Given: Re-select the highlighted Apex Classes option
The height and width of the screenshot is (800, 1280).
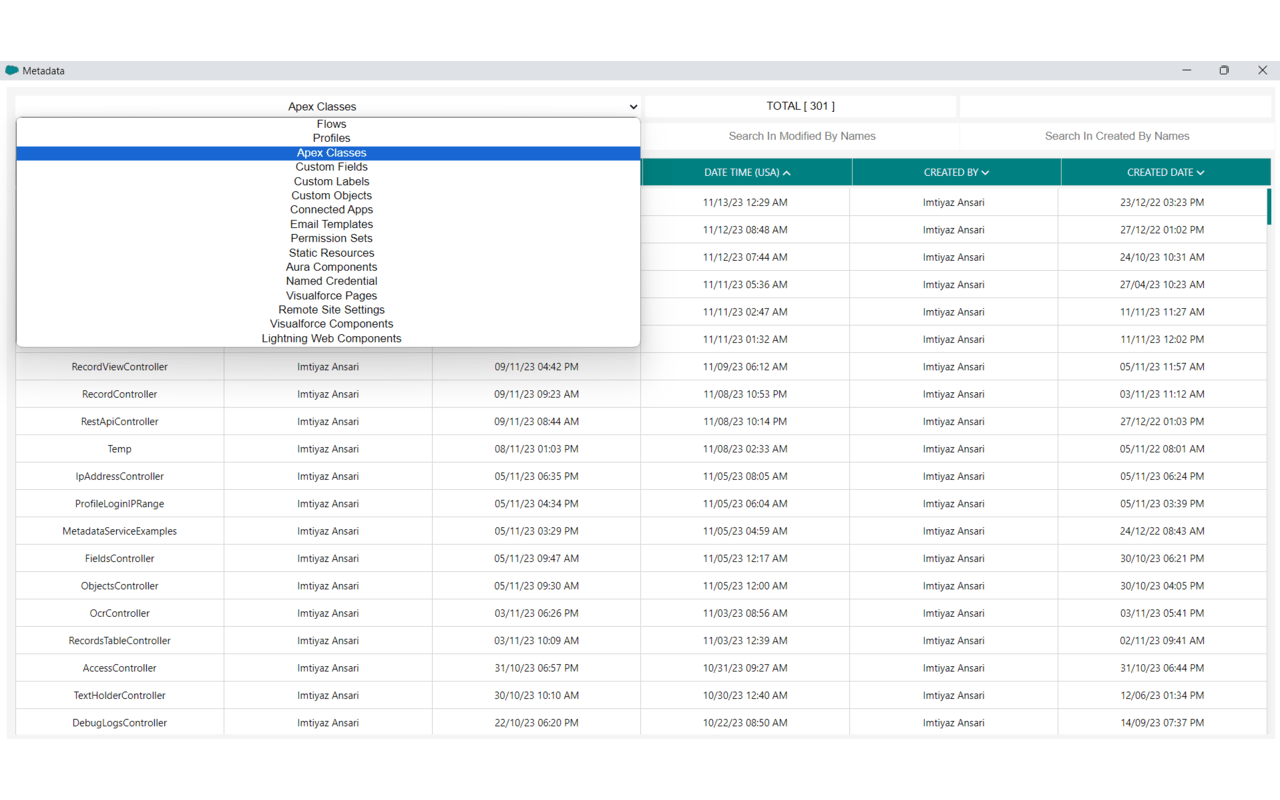Looking at the screenshot, I should (x=331, y=152).
